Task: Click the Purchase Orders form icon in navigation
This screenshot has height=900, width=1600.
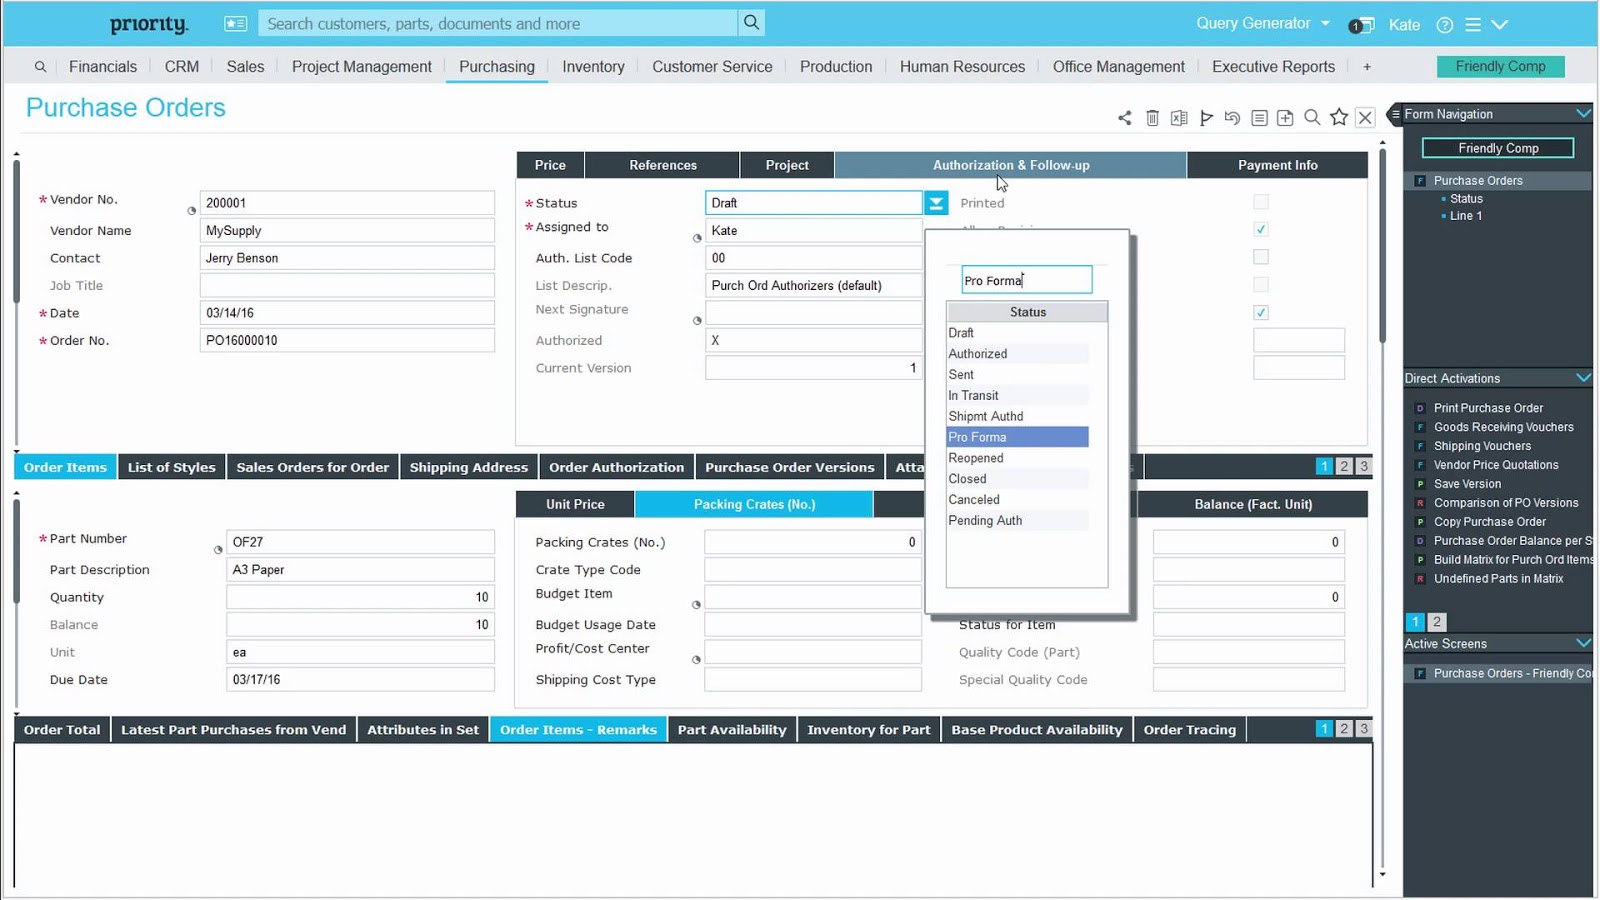Action: tap(1420, 181)
